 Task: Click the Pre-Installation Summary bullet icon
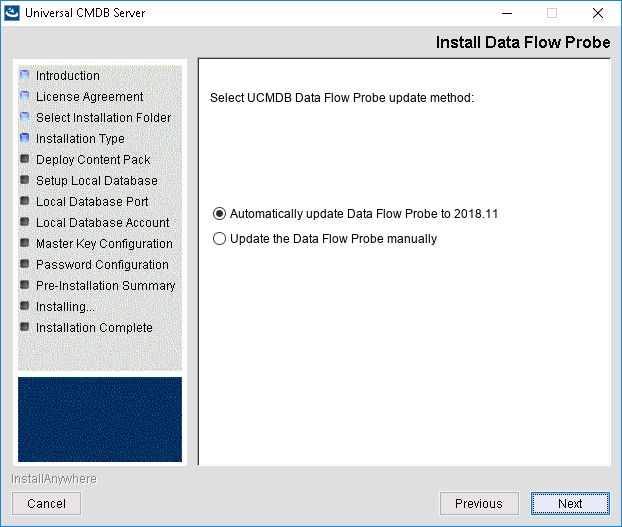25,285
